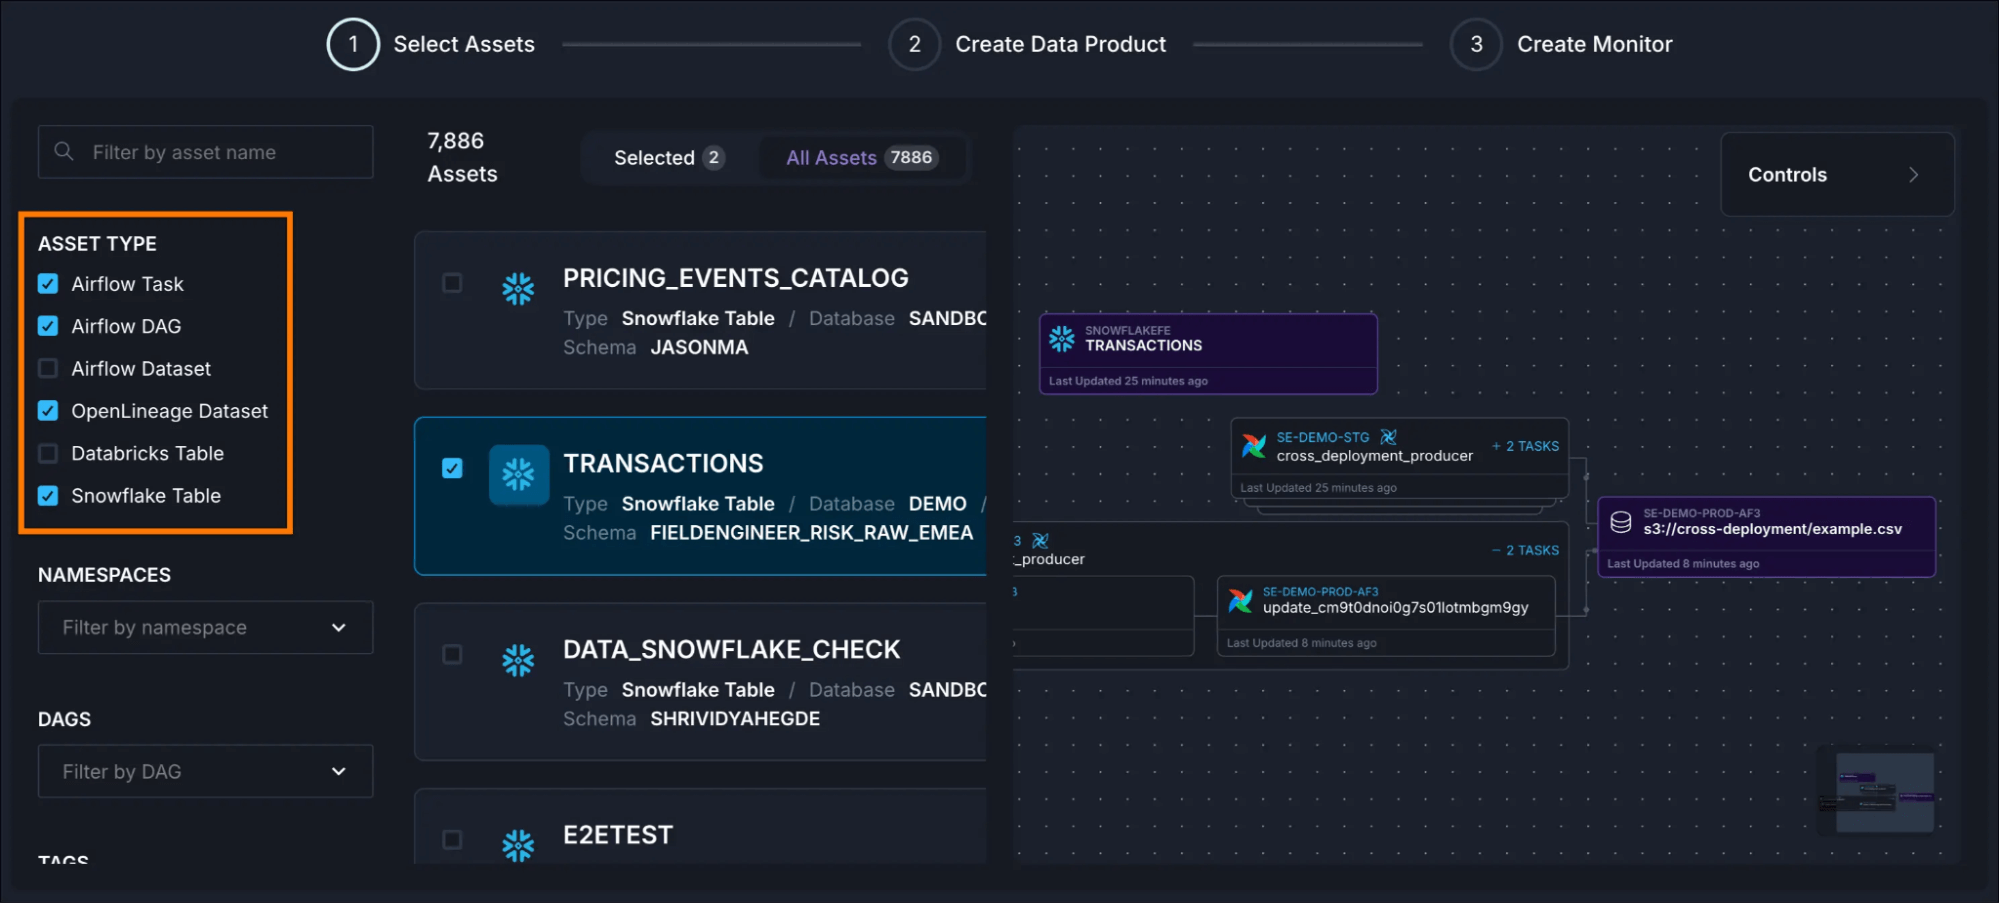This screenshot has height=903, width=1999.
Task: Click the Snowflake icon on DATA_SNOWFLAKE_CHECK
Action: (518, 660)
